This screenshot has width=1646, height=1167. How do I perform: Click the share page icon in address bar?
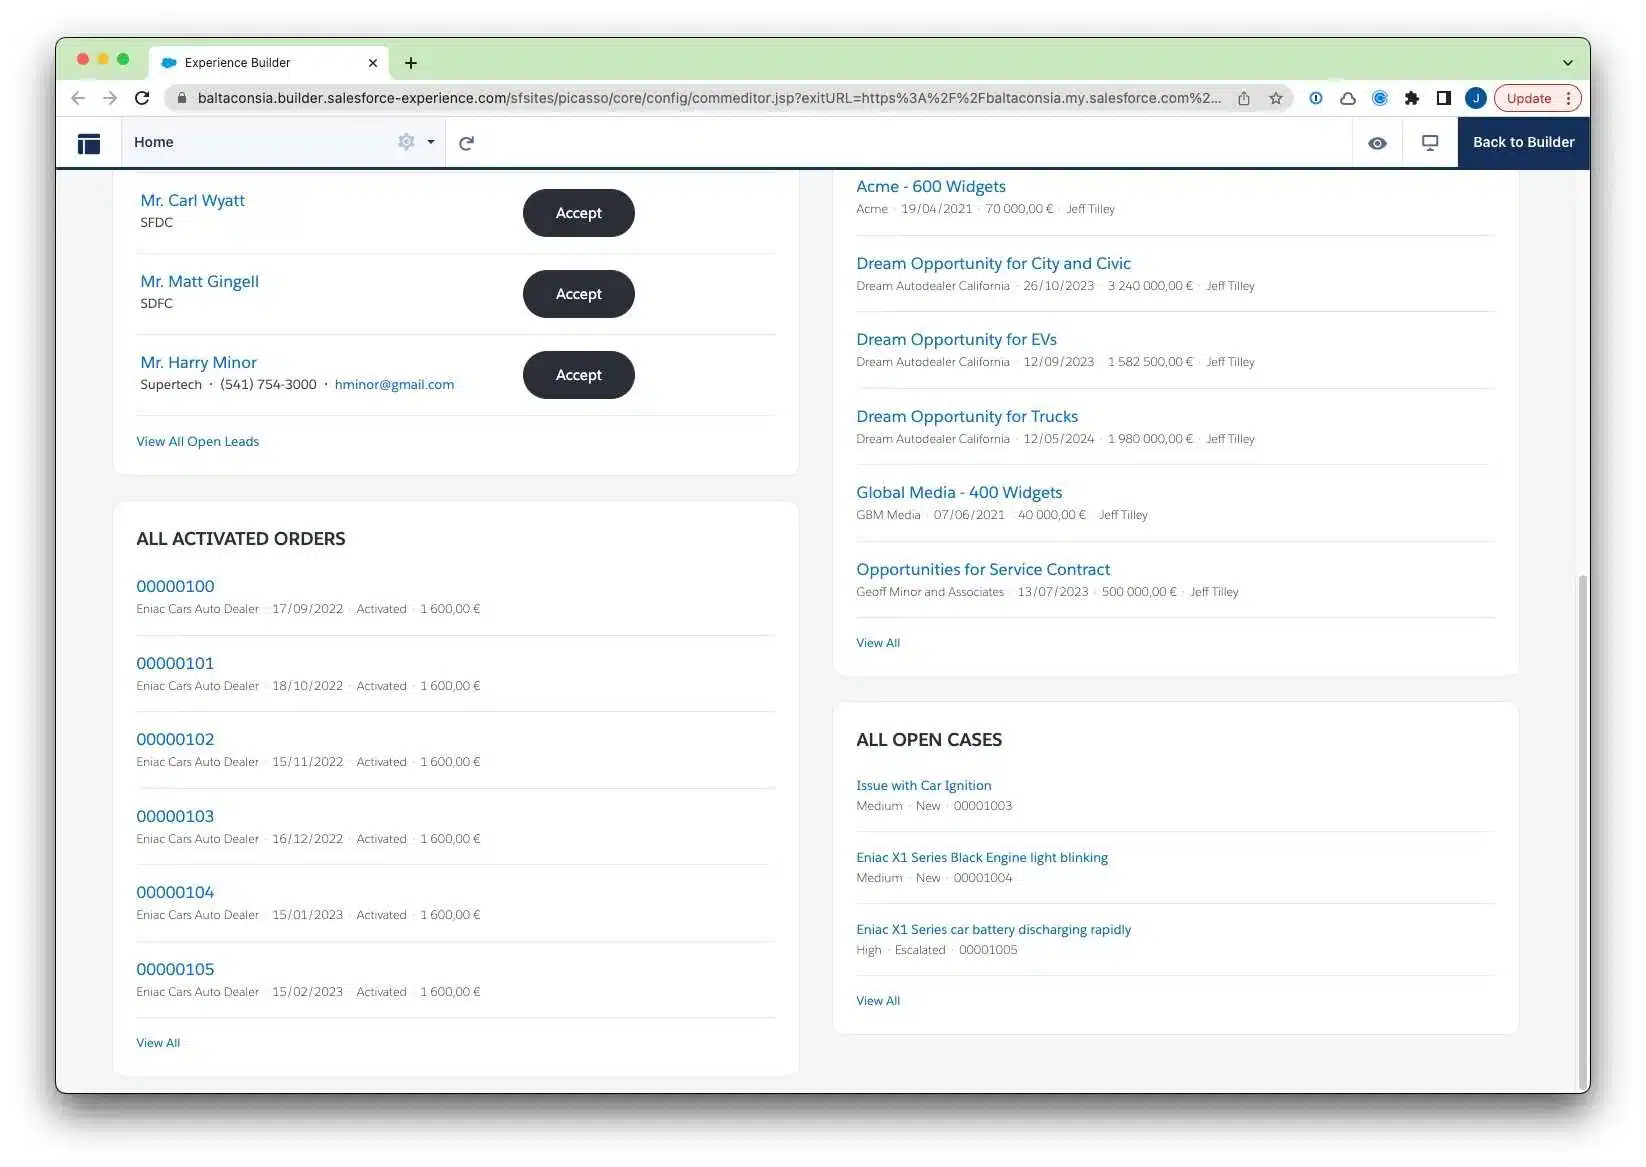(1244, 98)
